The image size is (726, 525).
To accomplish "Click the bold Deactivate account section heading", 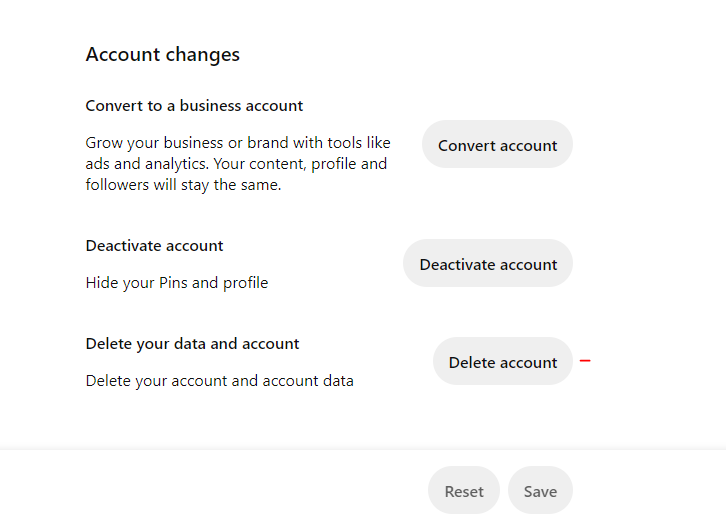I will 154,246.
